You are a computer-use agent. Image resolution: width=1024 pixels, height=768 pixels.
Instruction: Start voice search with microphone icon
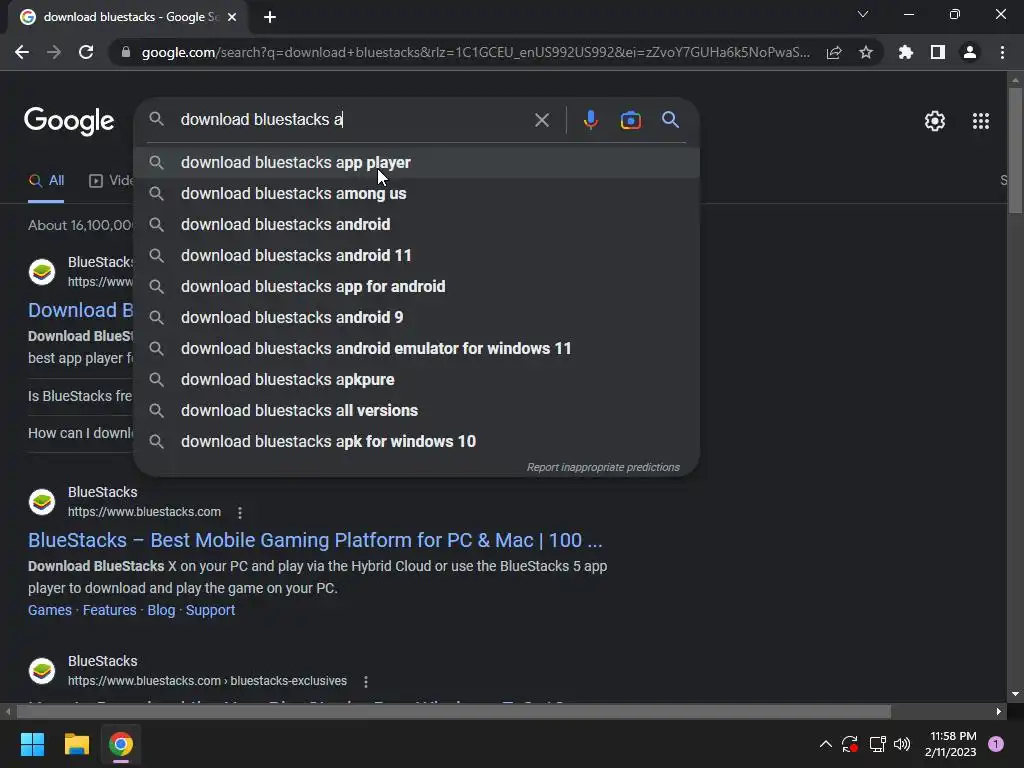click(x=590, y=120)
